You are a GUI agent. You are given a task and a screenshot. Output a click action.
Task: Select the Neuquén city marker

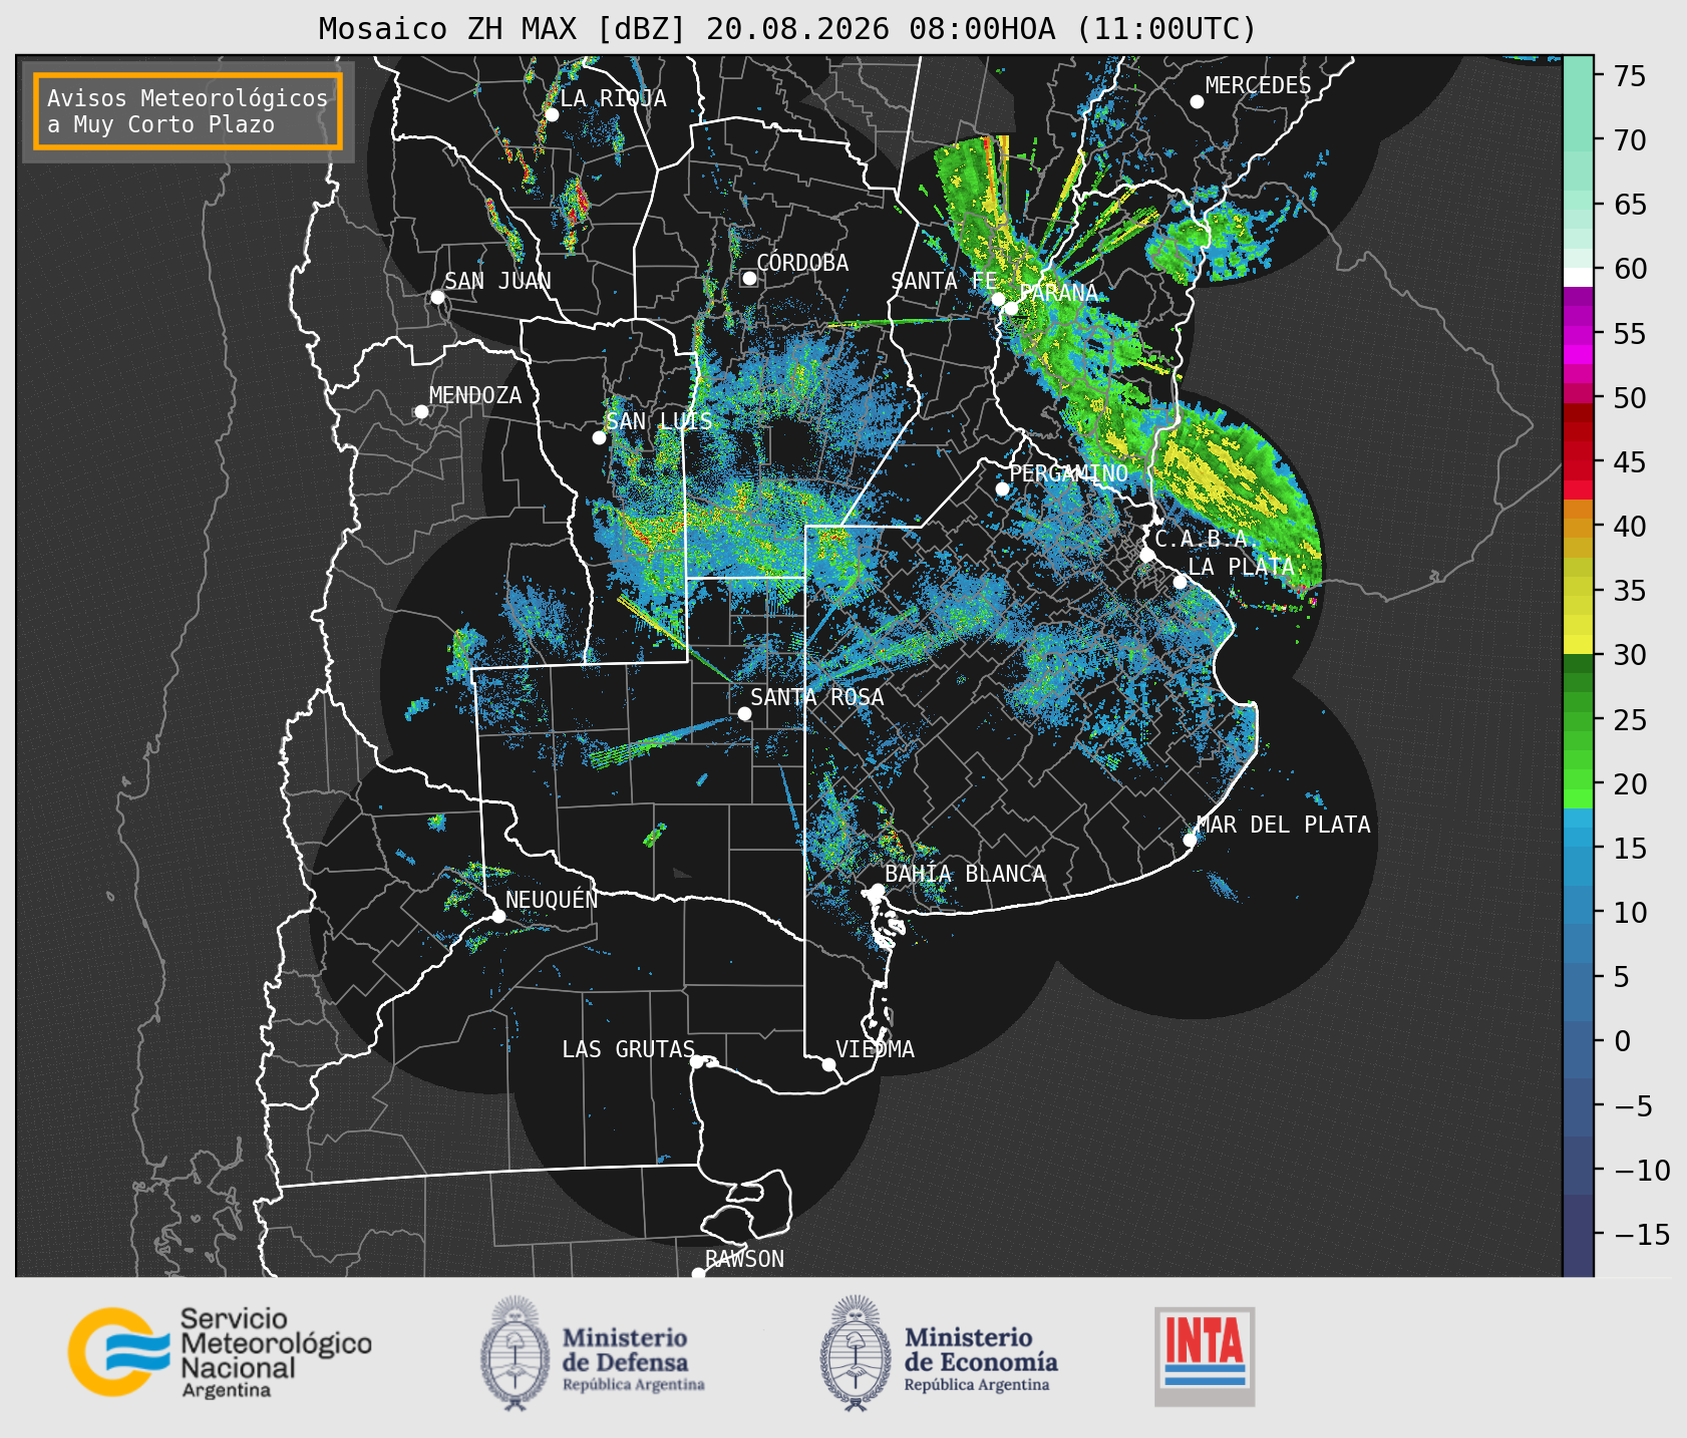[498, 916]
